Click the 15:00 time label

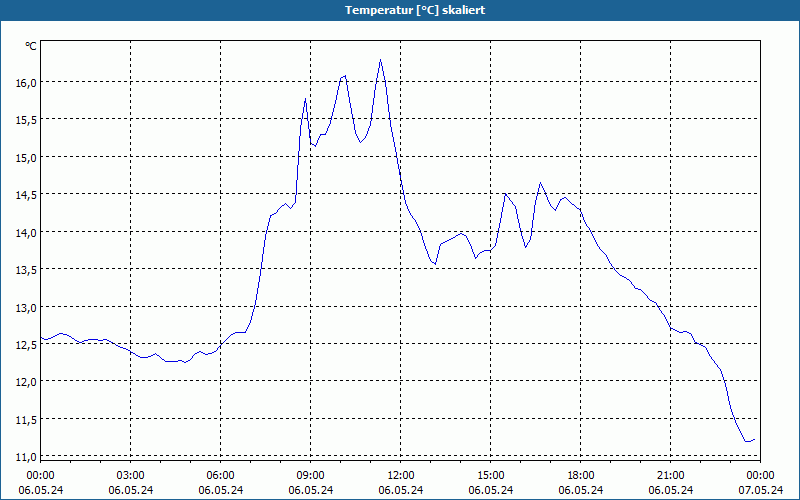491,476
